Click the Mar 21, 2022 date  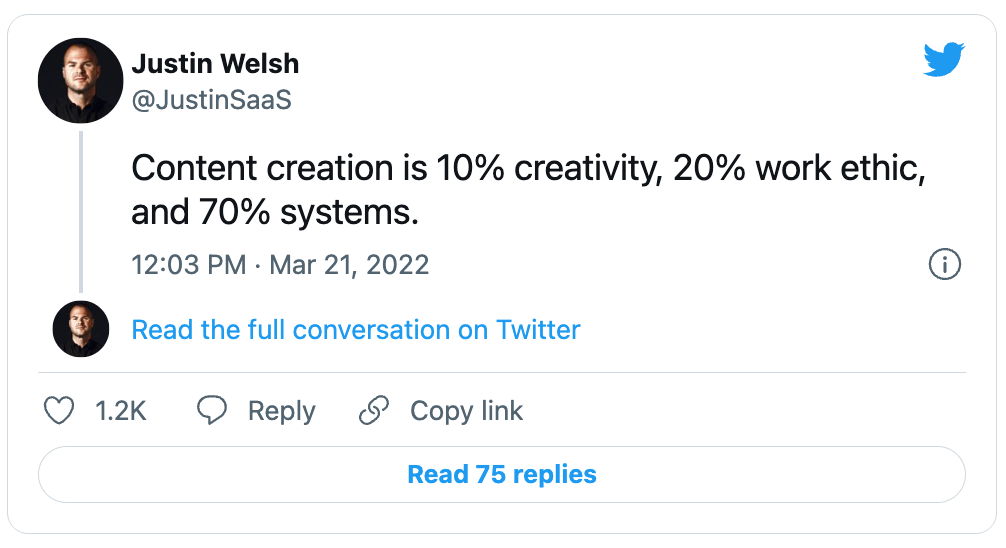pos(349,265)
